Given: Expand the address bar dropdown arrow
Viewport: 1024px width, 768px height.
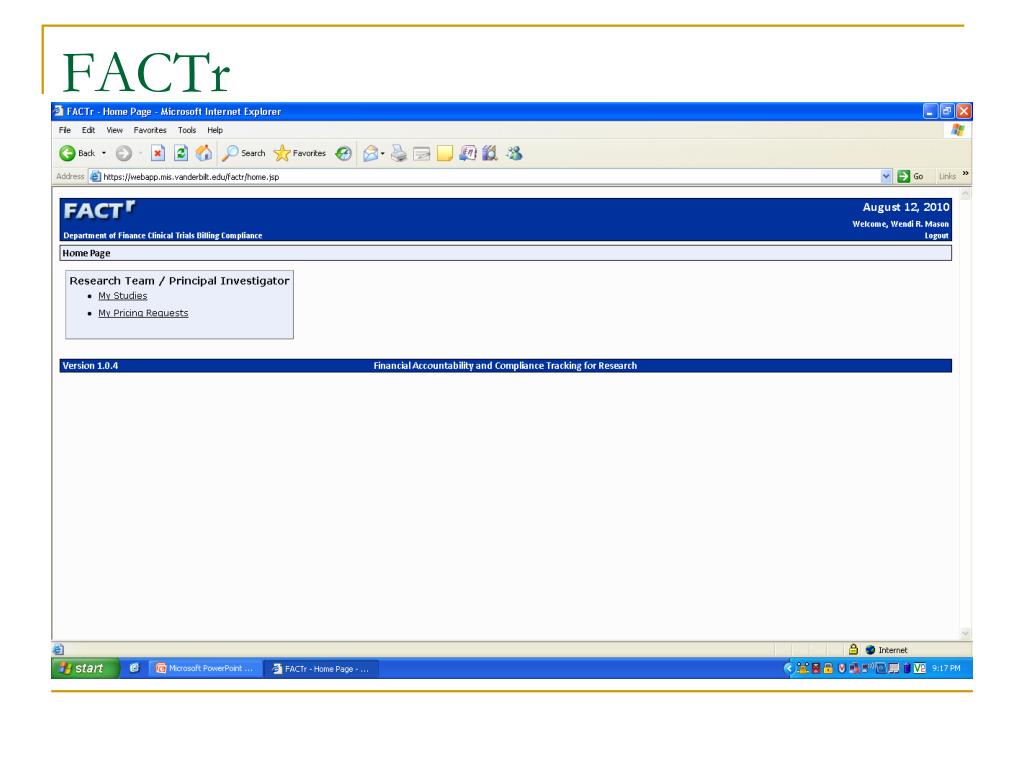Looking at the screenshot, I should 886,176.
